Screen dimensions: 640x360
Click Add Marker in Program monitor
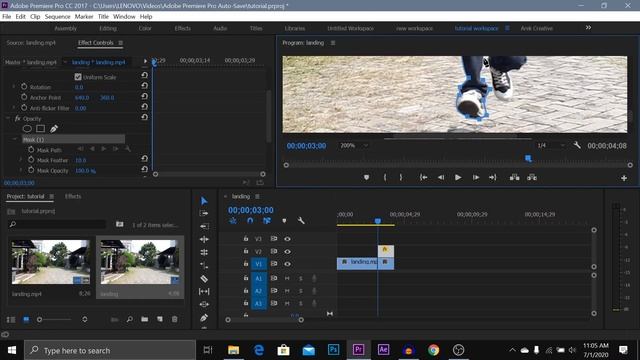pos(366,177)
